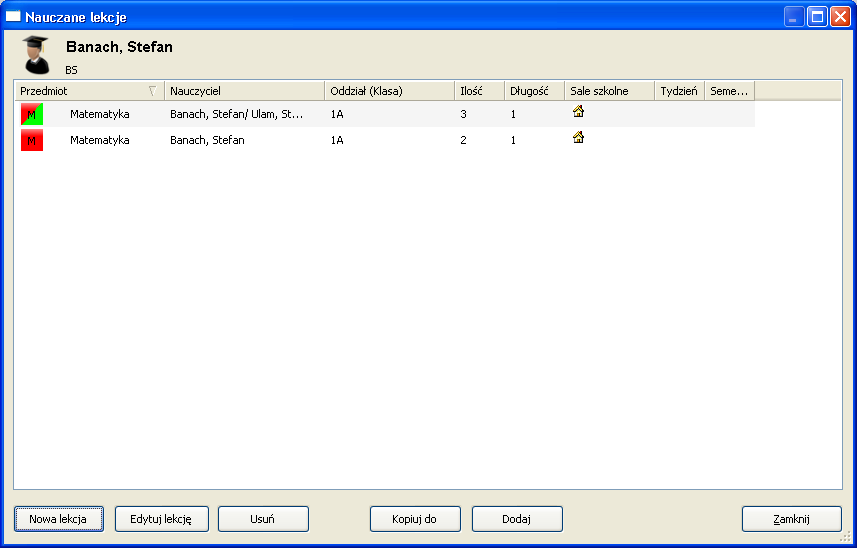
Task: Create a lesson with the Nowa lekcja button
Action: coord(58,519)
